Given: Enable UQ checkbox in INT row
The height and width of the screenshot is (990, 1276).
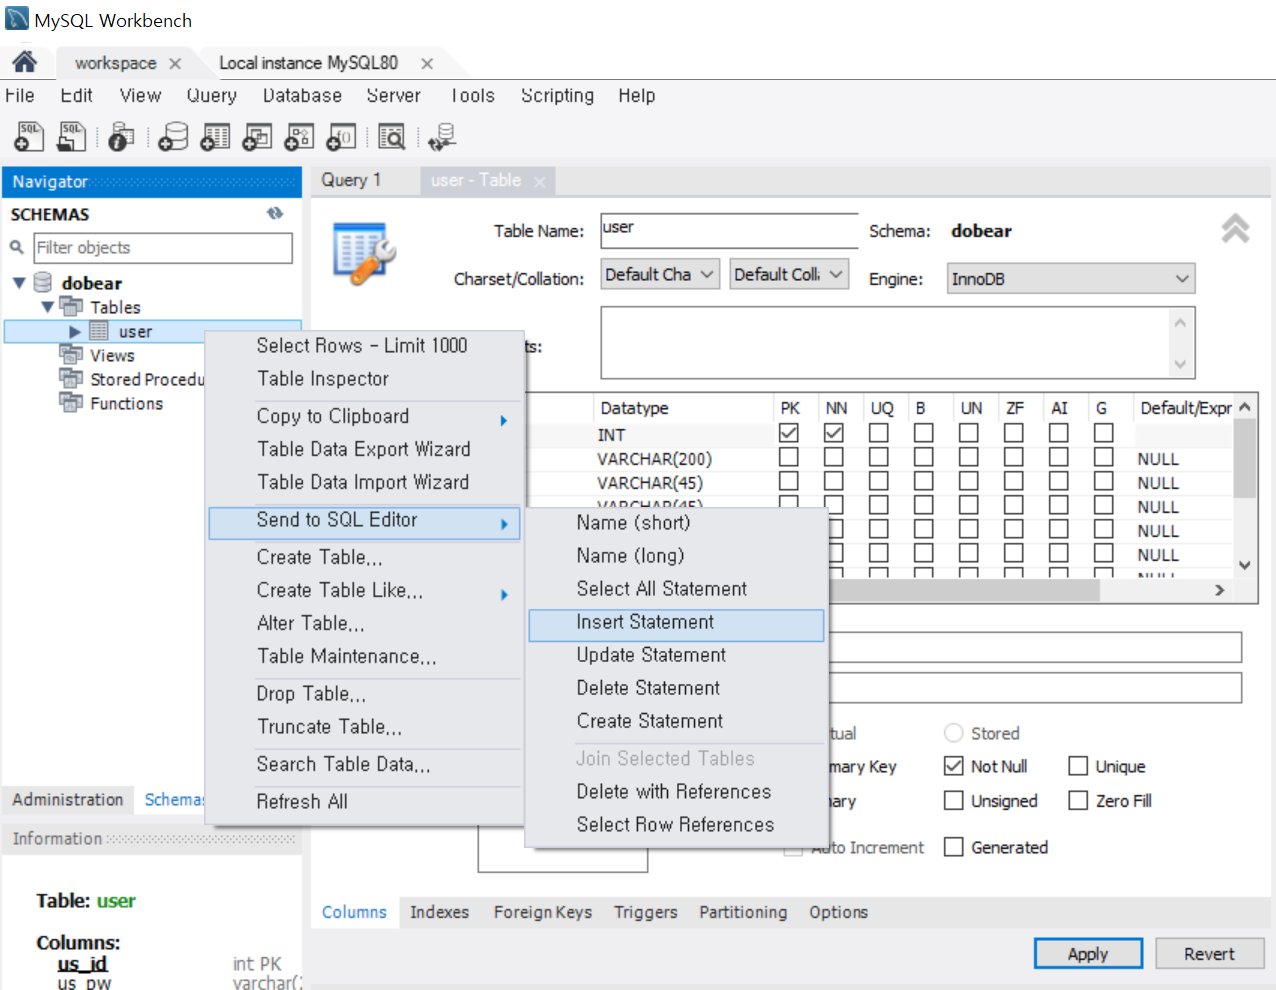Looking at the screenshot, I should pyautogui.click(x=879, y=433).
